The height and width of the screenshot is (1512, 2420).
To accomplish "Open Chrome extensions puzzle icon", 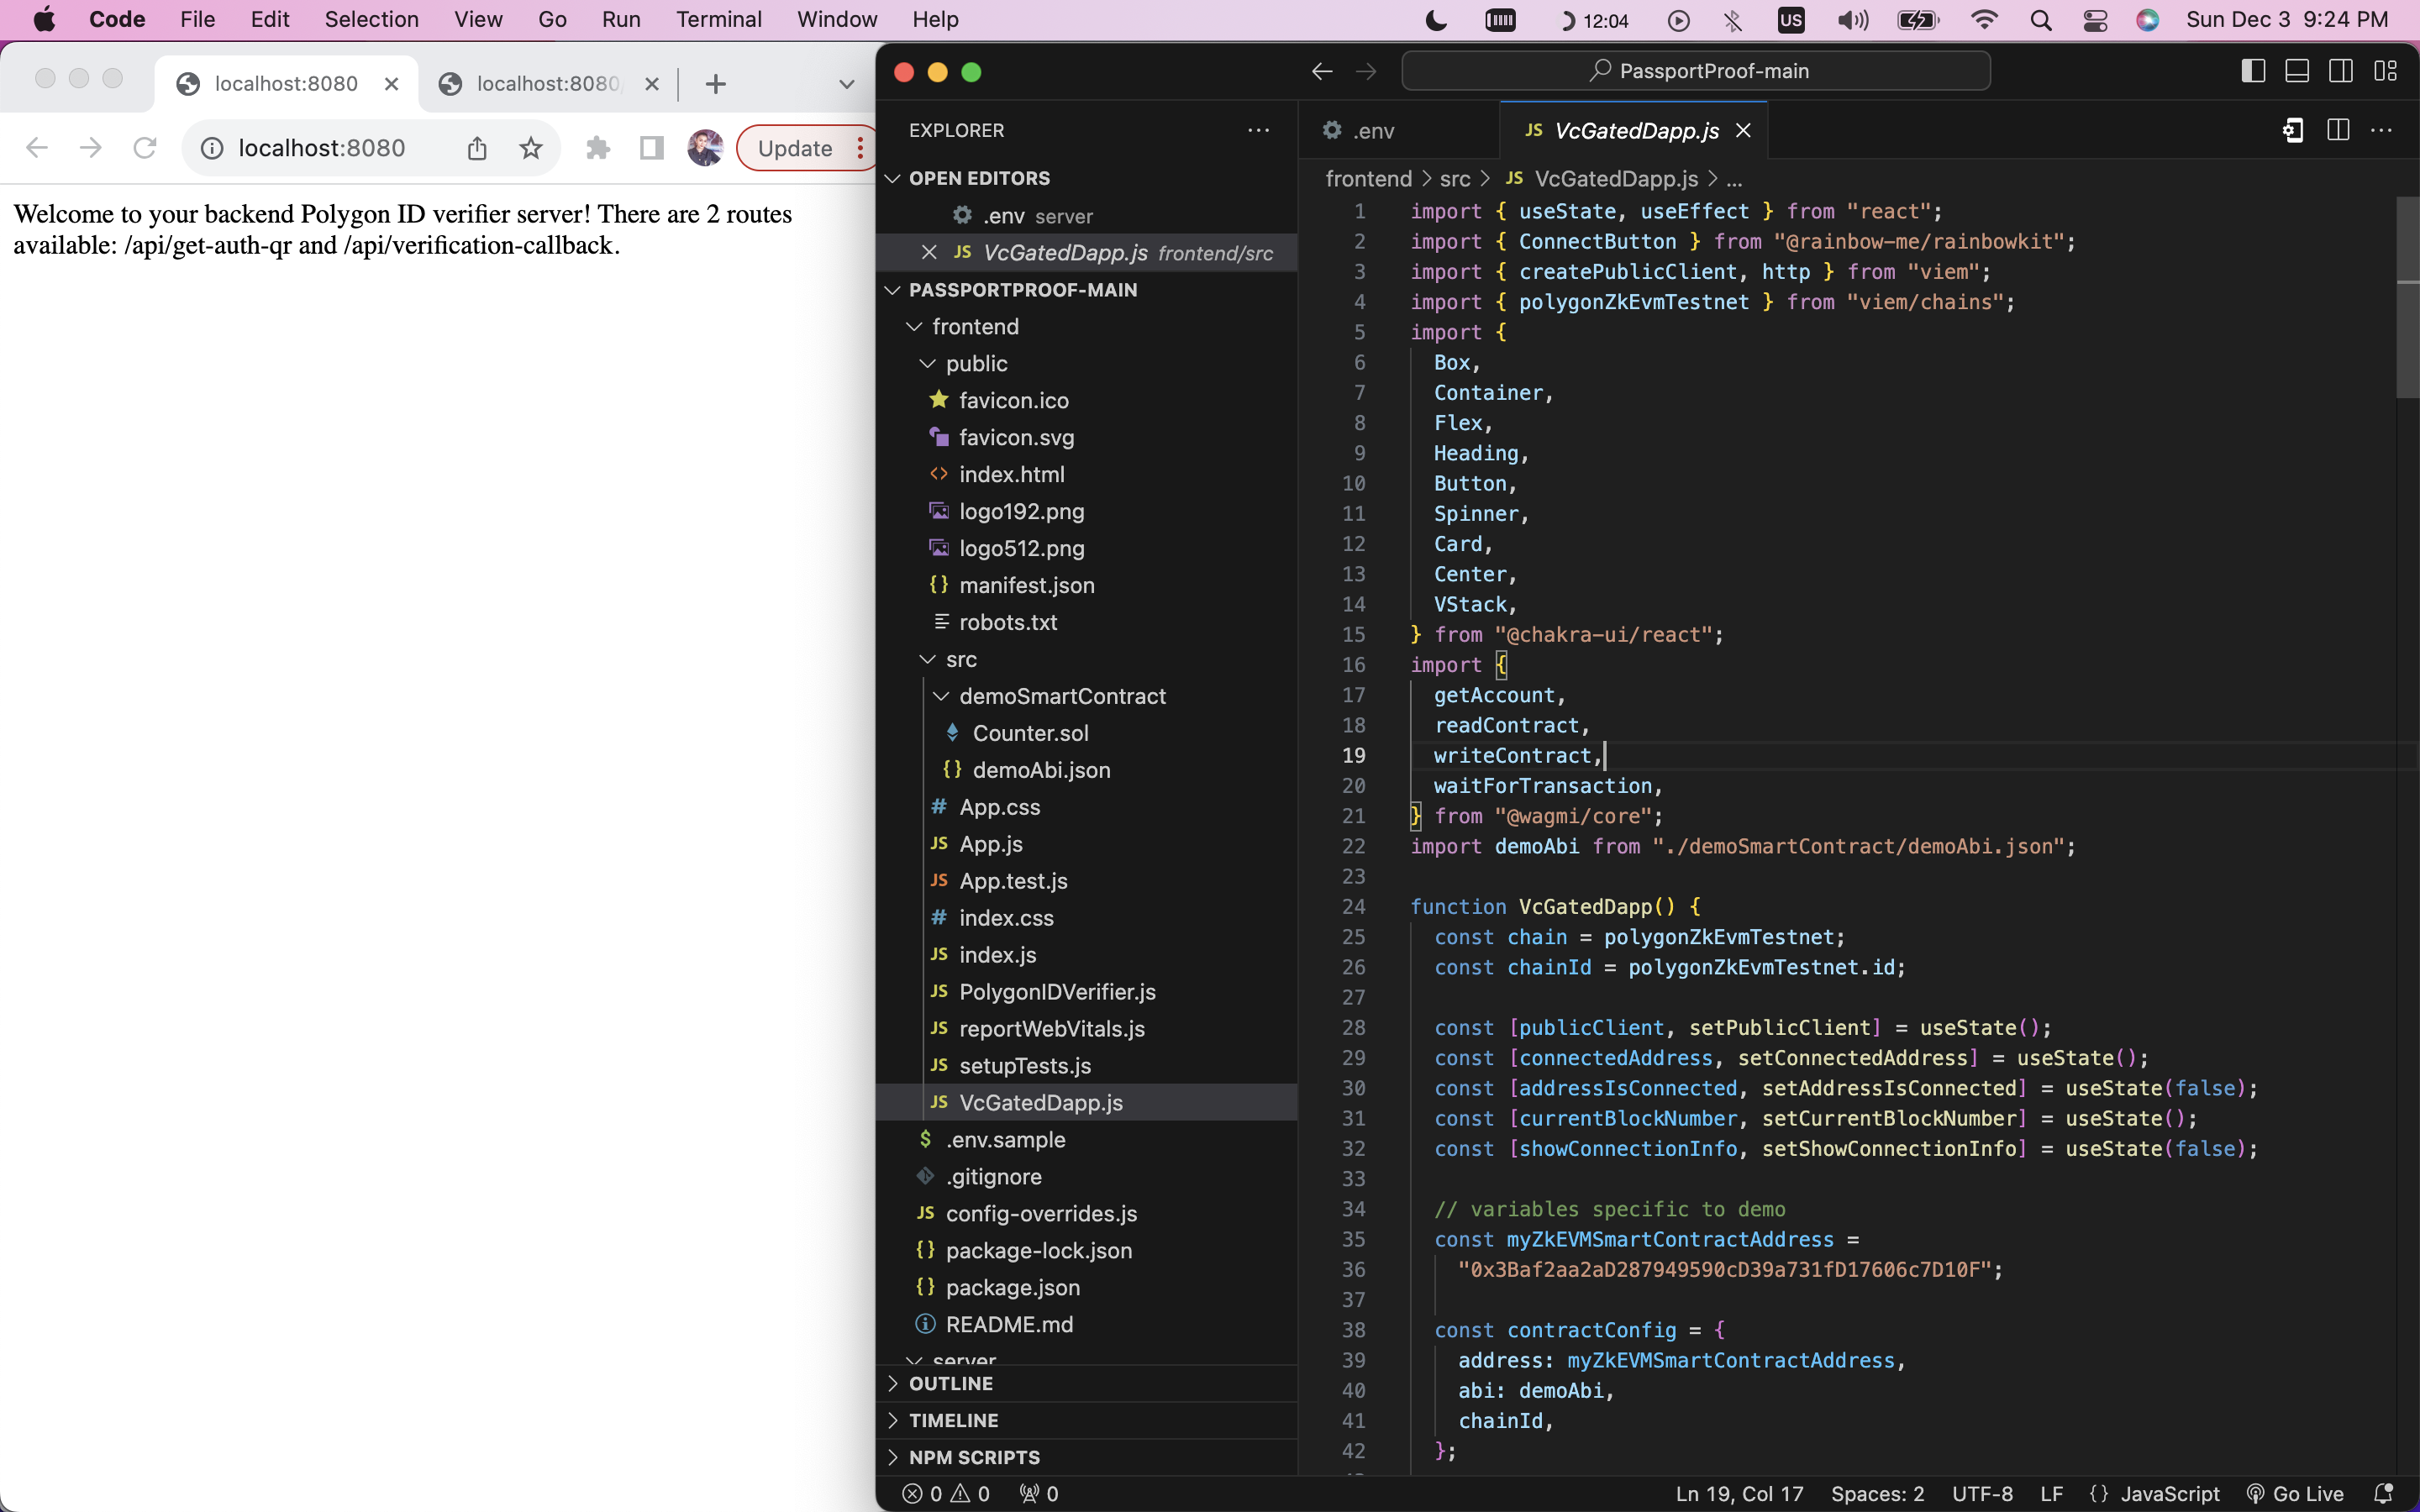I will (x=598, y=148).
